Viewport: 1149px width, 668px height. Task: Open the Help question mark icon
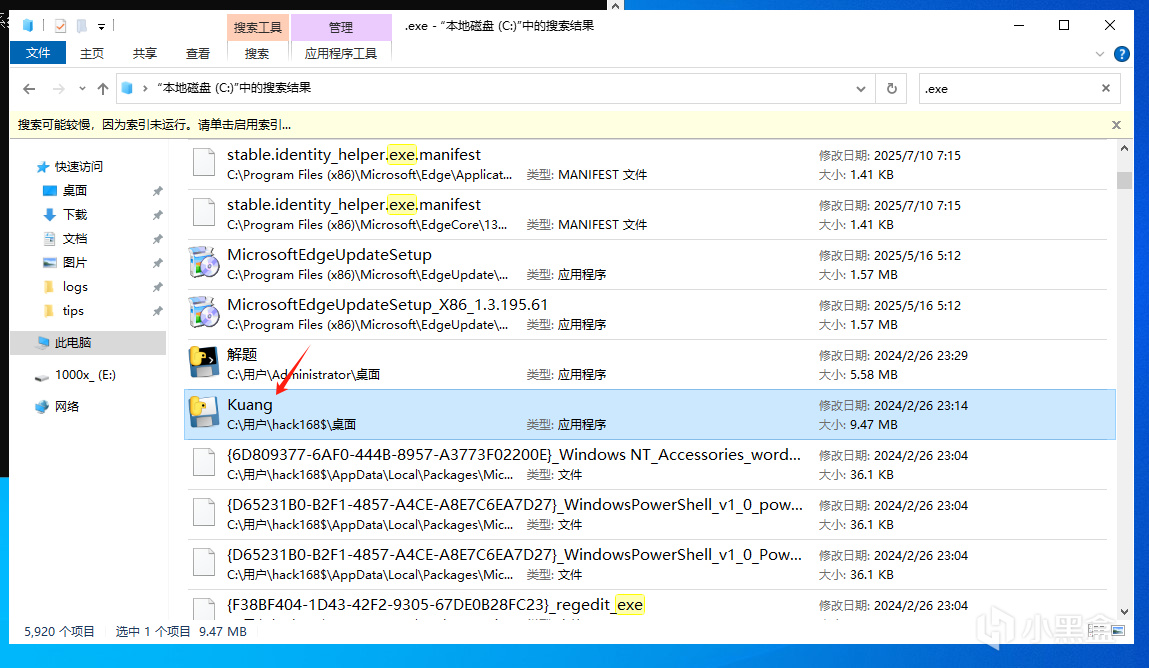pos(1121,53)
